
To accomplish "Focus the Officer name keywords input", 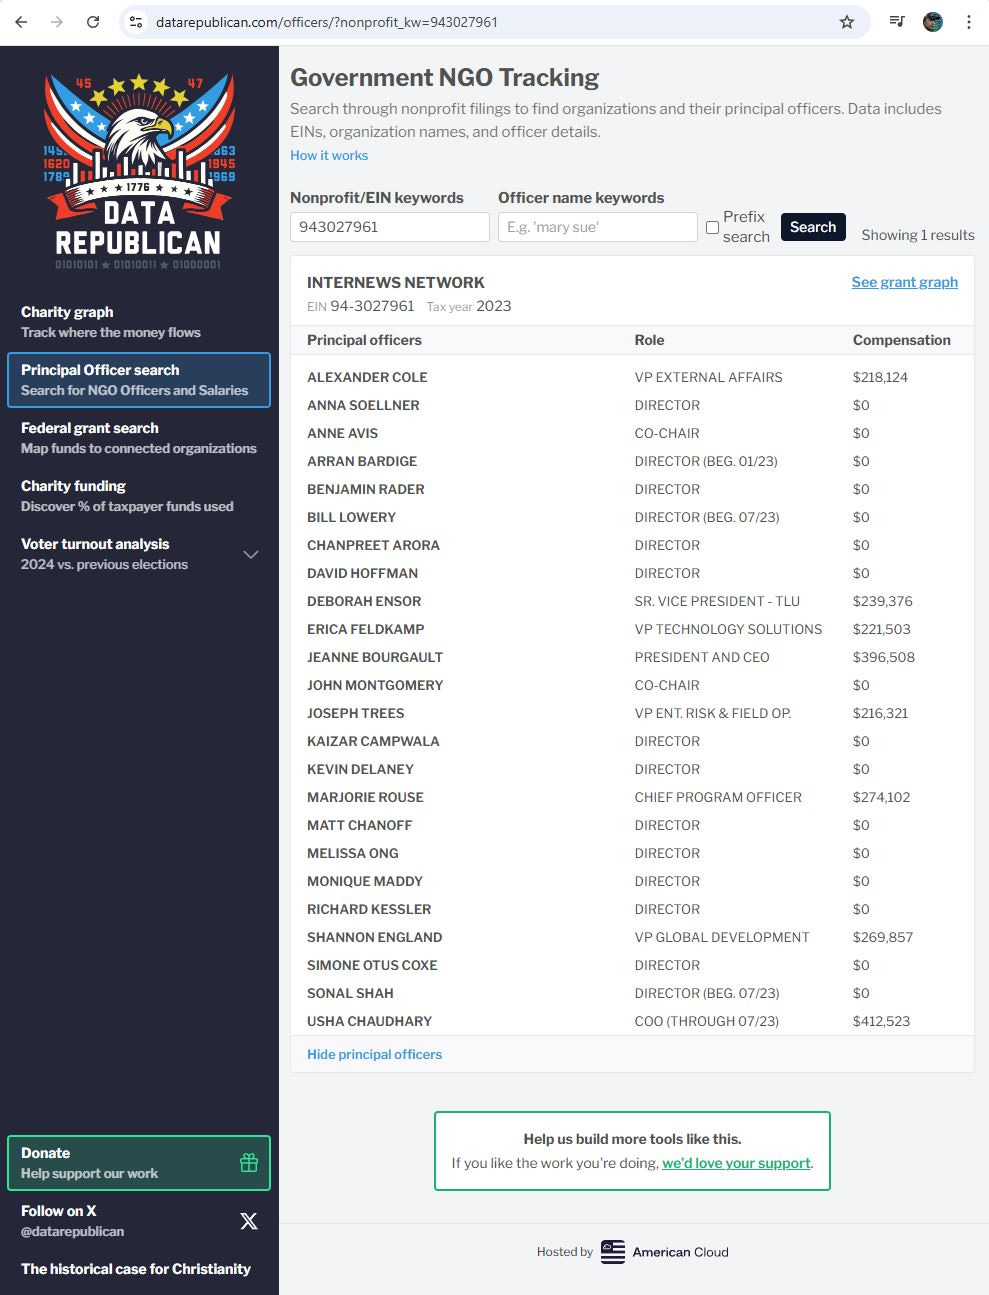I will [x=598, y=227].
